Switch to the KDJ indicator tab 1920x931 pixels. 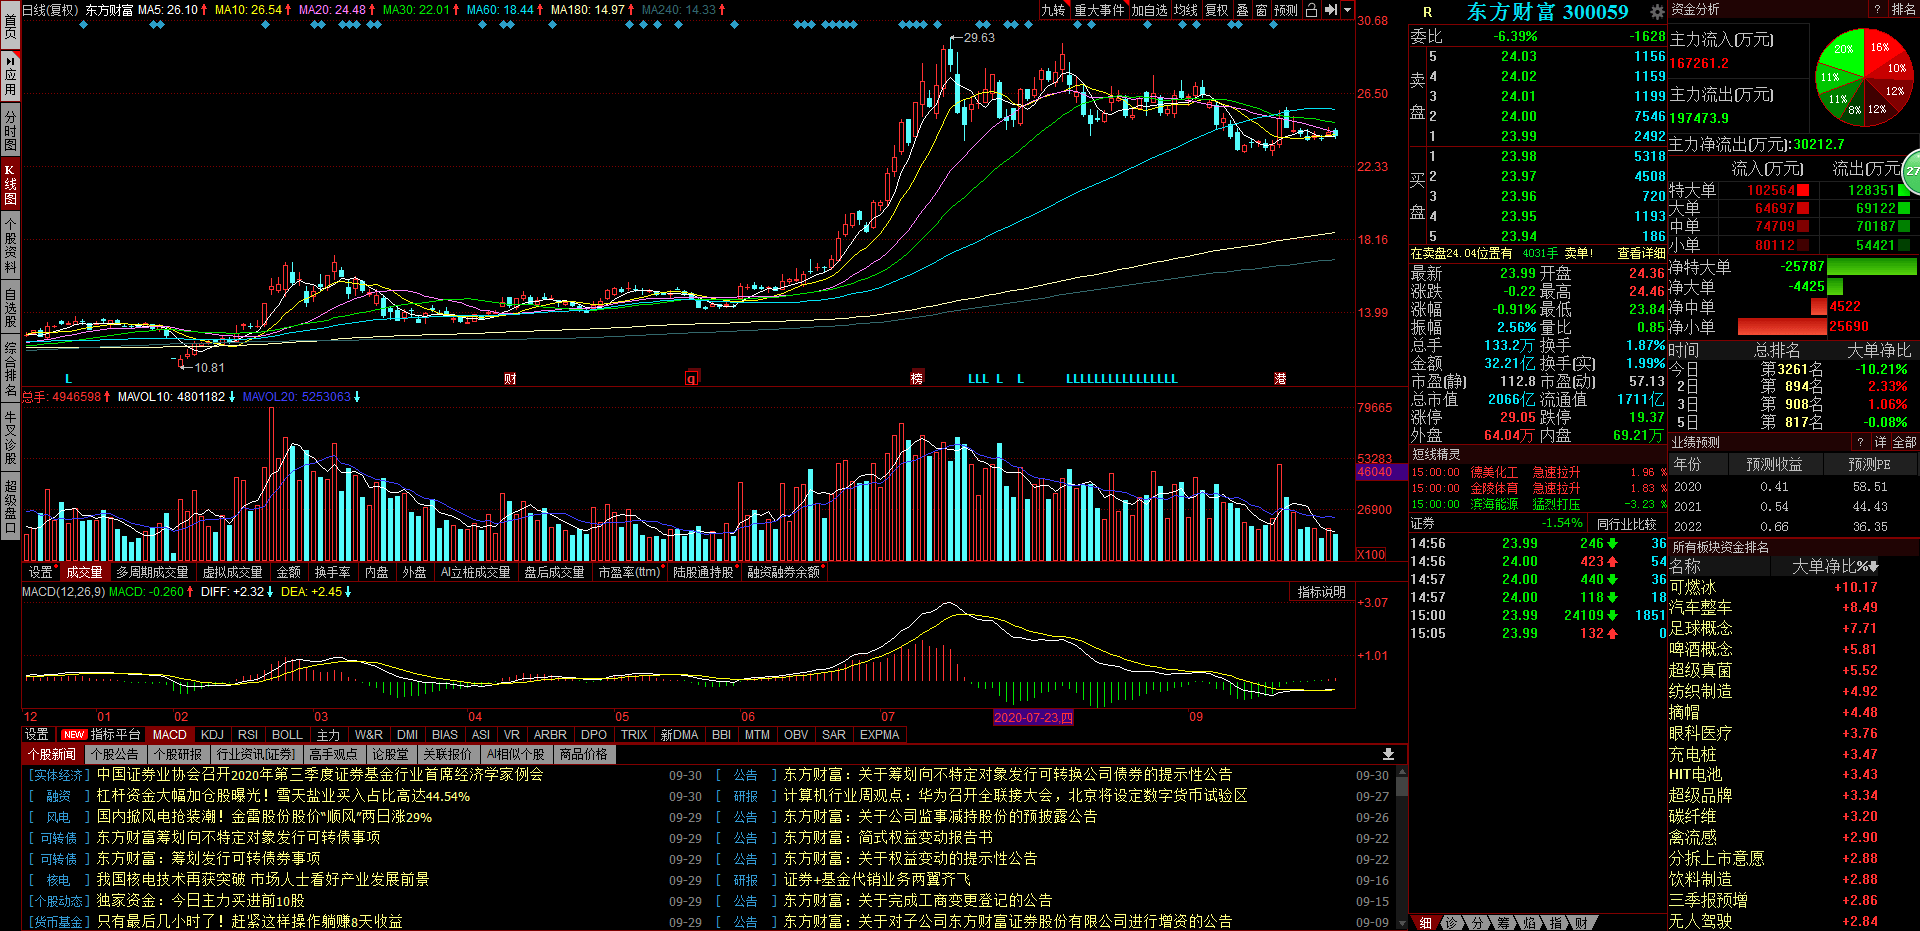[x=212, y=735]
